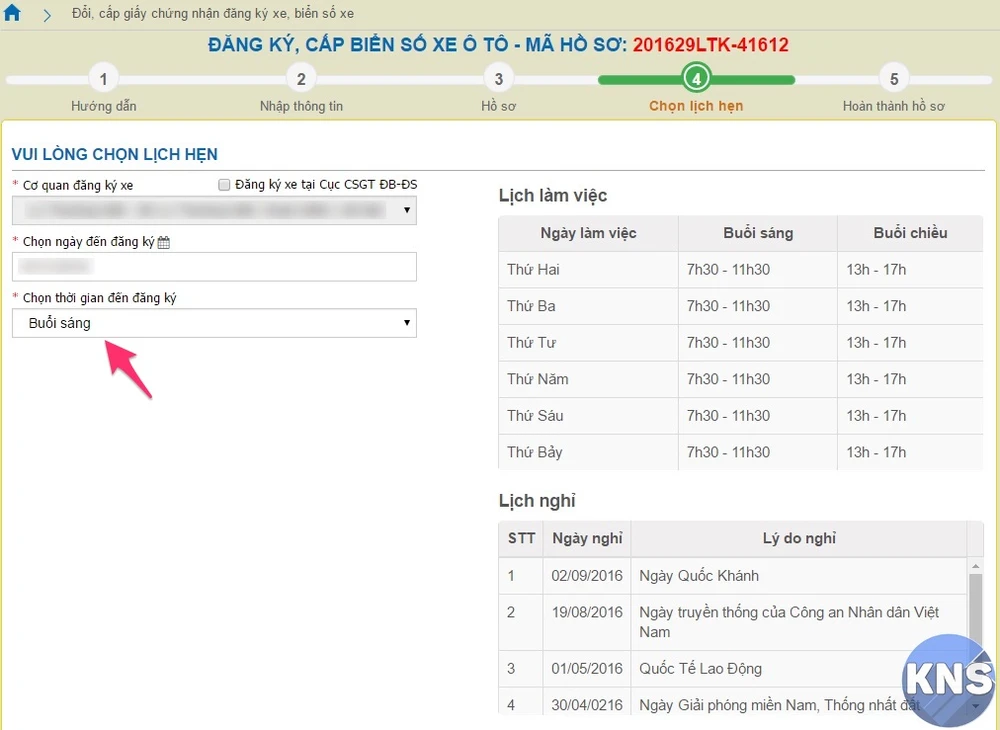Screen dimensions: 1000x730
Task: Click the home icon in breadcrumb
Action: pyautogui.click(x=13, y=14)
